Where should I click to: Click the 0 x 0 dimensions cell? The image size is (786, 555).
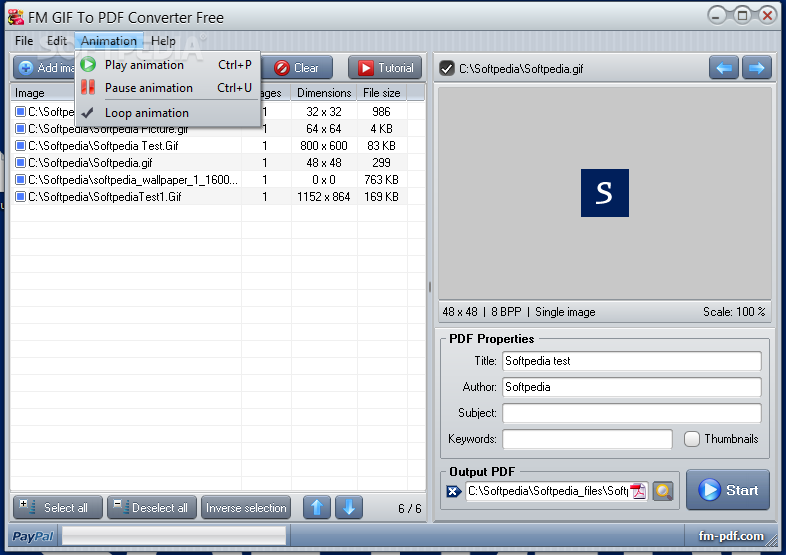point(324,180)
